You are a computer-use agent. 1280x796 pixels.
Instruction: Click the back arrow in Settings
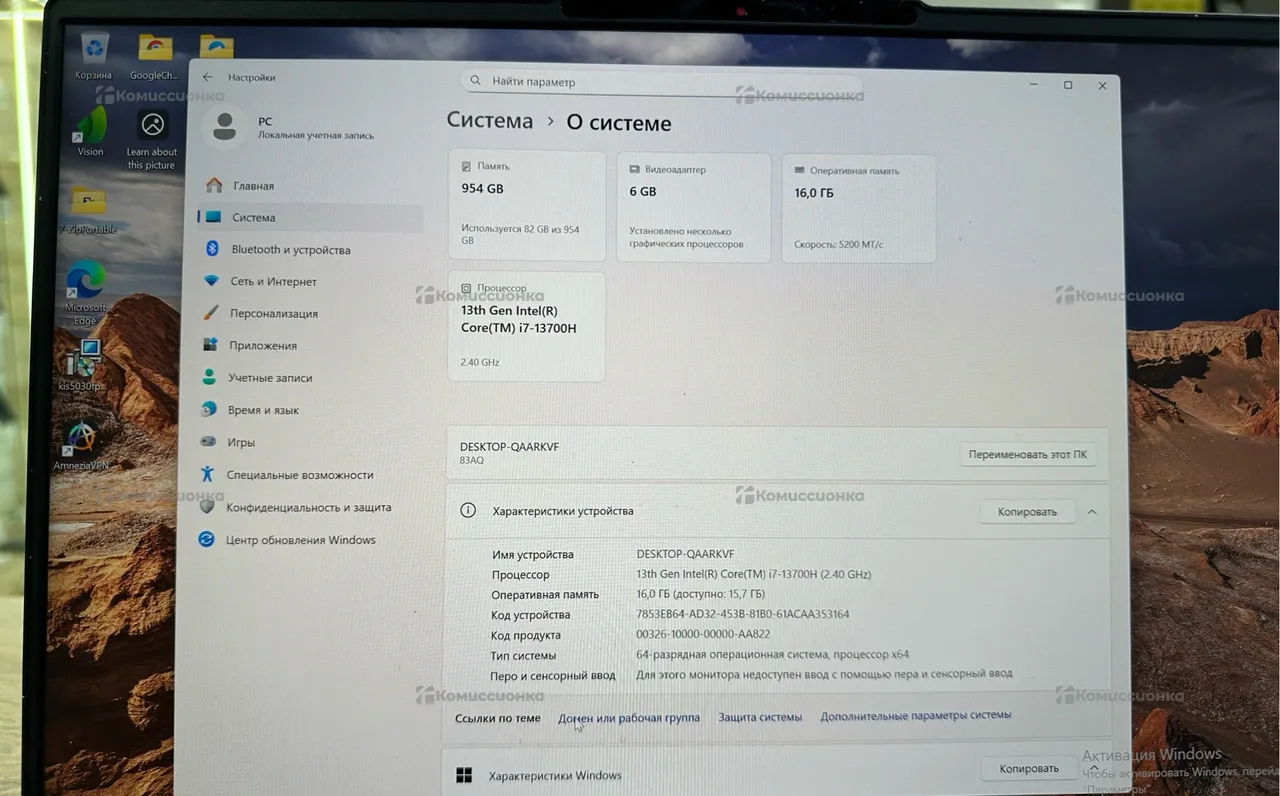coord(208,77)
